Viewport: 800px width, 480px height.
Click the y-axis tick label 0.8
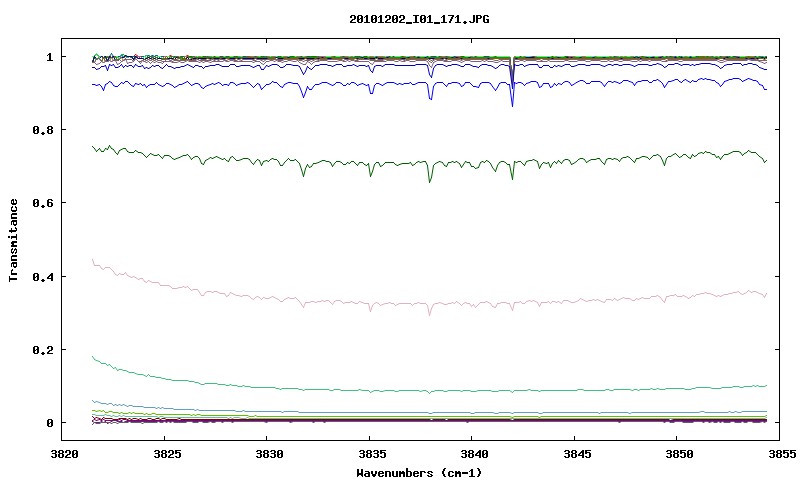[43, 130]
